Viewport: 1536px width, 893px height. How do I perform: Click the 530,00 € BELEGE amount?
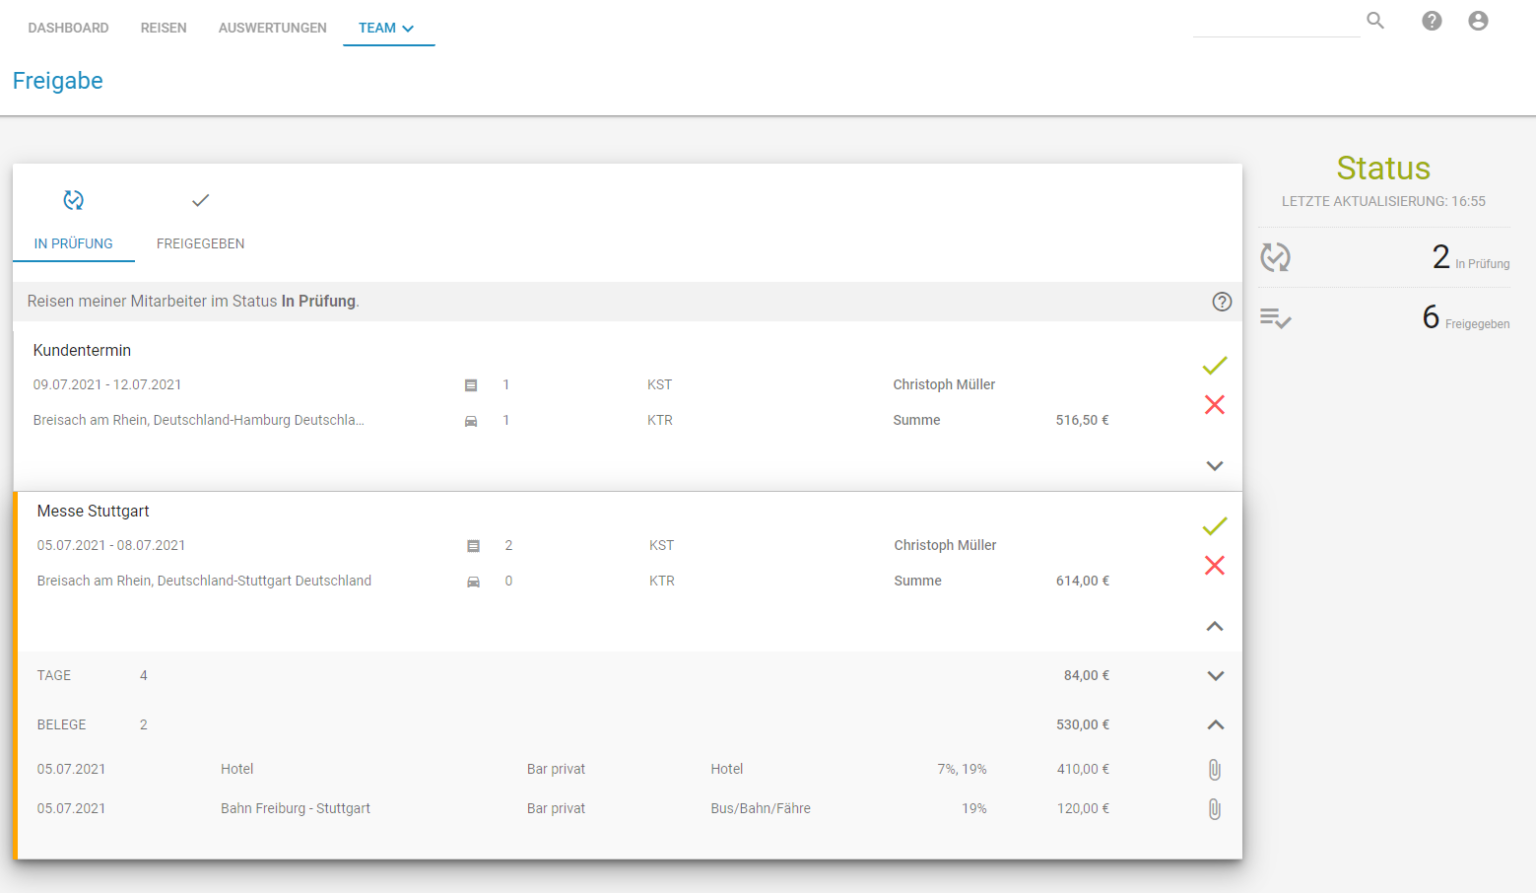(x=1082, y=724)
